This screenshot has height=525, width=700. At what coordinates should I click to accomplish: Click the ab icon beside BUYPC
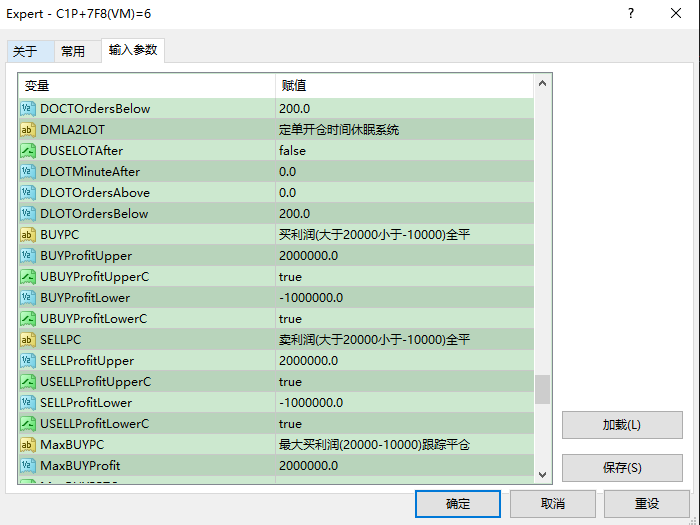pos(28,234)
